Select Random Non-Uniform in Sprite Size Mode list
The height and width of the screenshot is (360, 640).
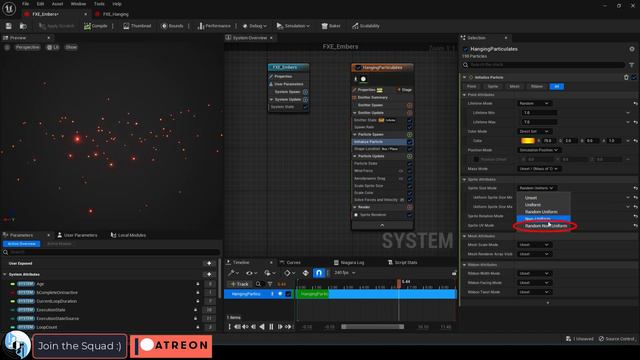point(546,226)
